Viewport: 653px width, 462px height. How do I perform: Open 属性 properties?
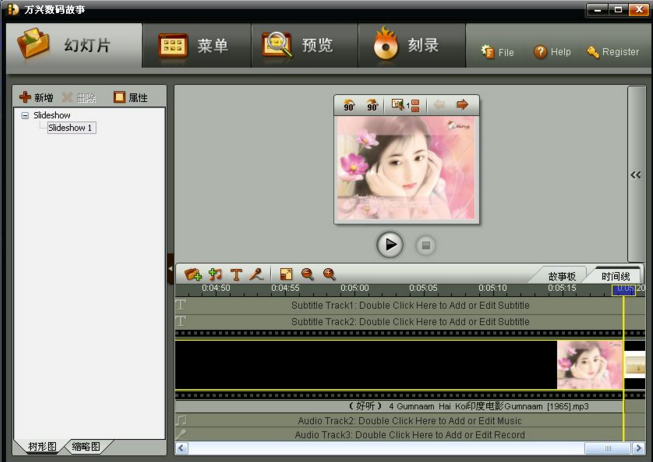click(x=131, y=97)
